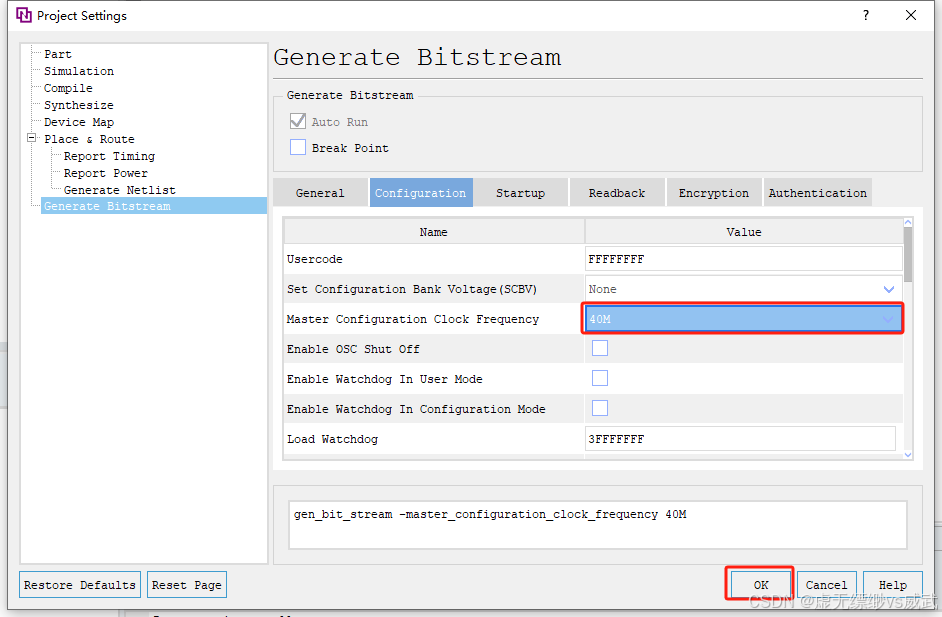The height and width of the screenshot is (617, 942).
Task: Click the Name column header
Action: tap(434, 232)
